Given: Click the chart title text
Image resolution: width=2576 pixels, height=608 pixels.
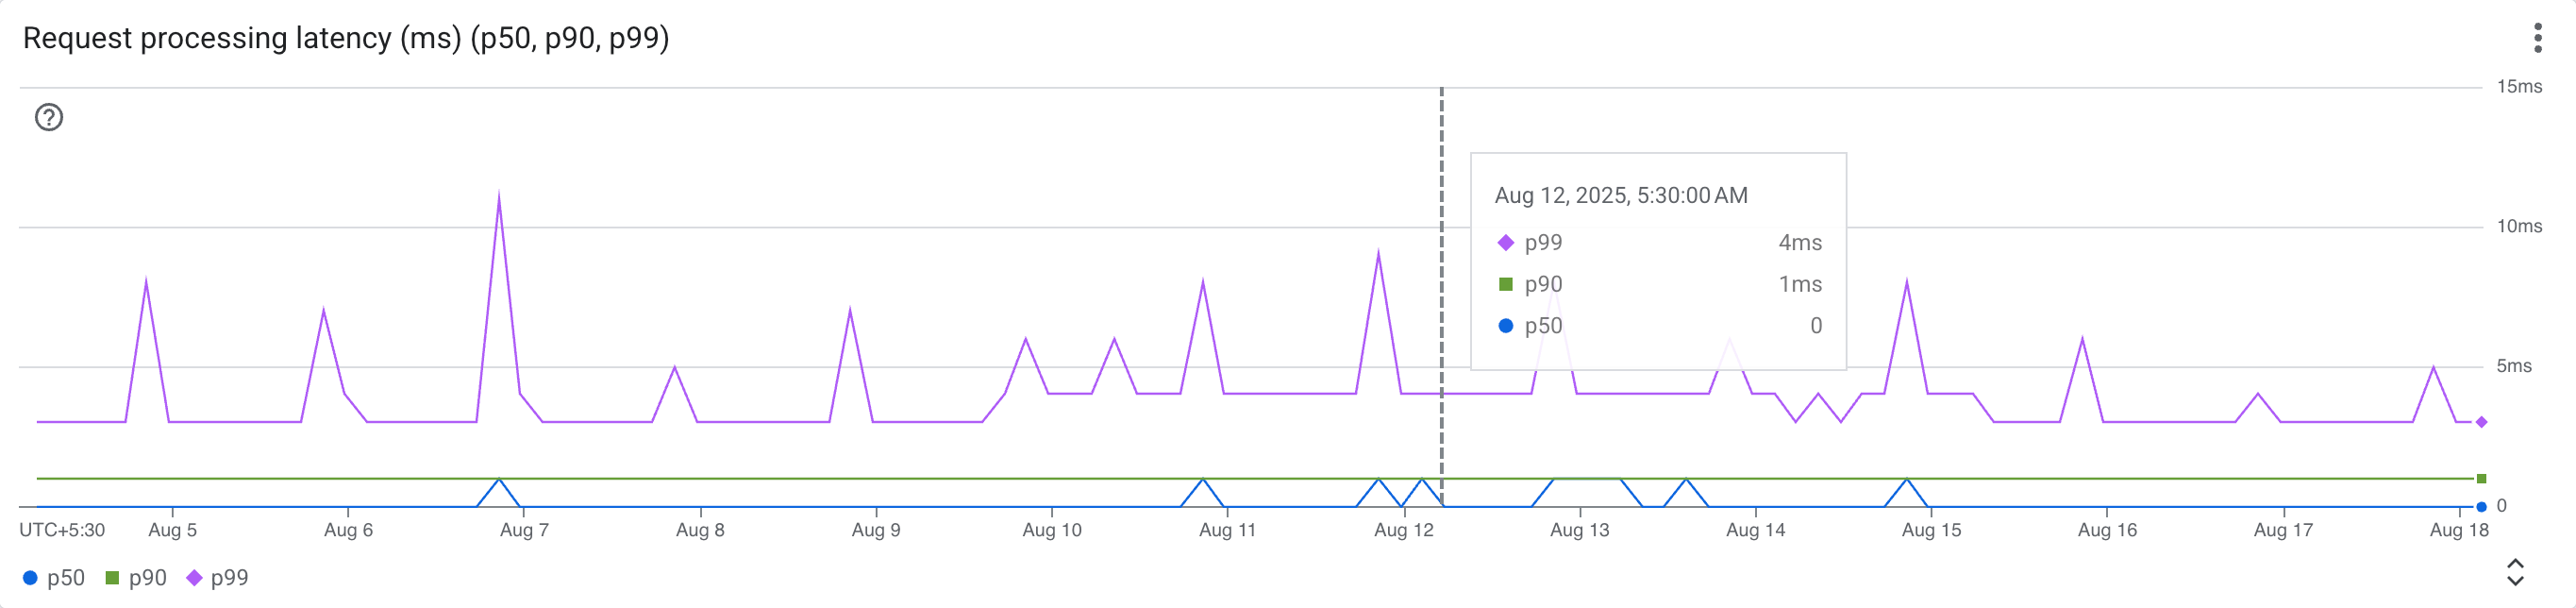Looking at the screenshot, I should click(347, 40).
